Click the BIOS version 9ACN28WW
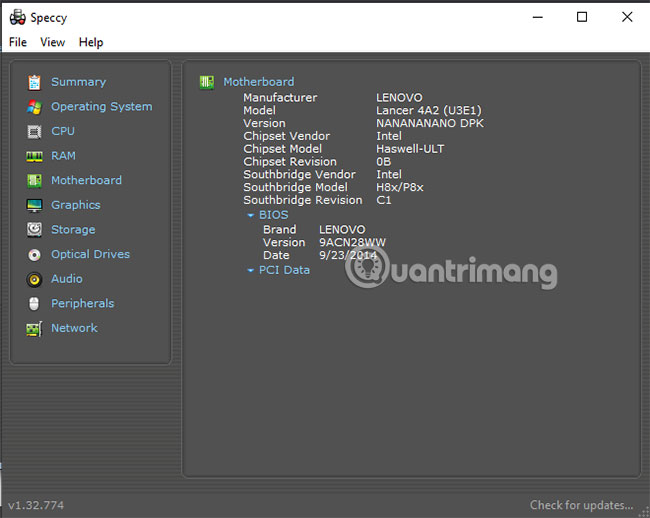This screenshot has width=650, height=518. 352,243
